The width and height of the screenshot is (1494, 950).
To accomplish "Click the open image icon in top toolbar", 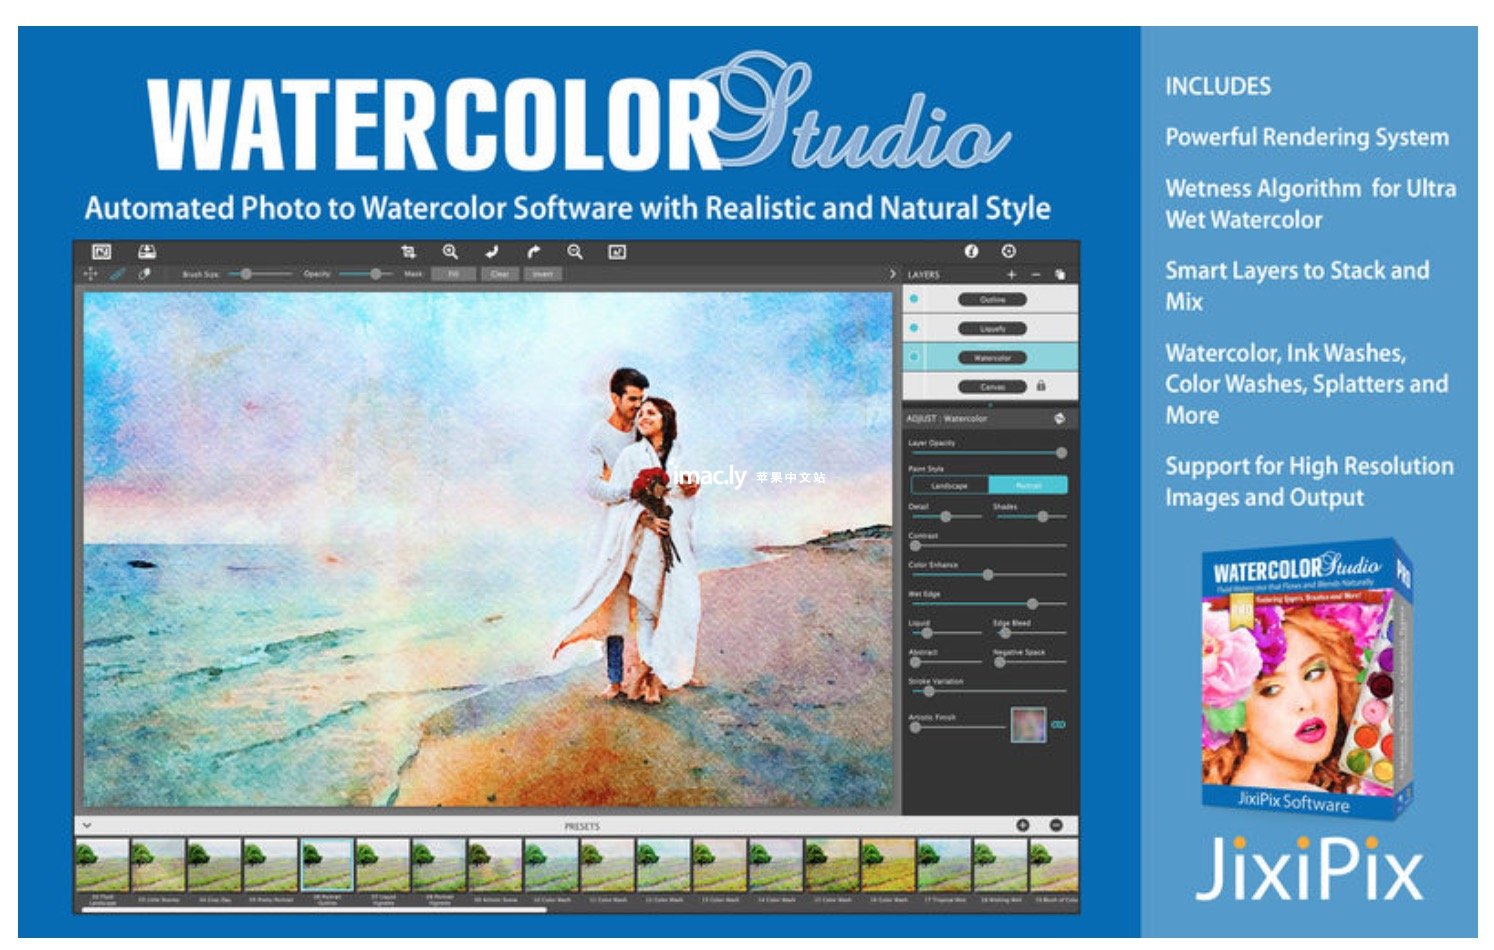I will (101, 252).
